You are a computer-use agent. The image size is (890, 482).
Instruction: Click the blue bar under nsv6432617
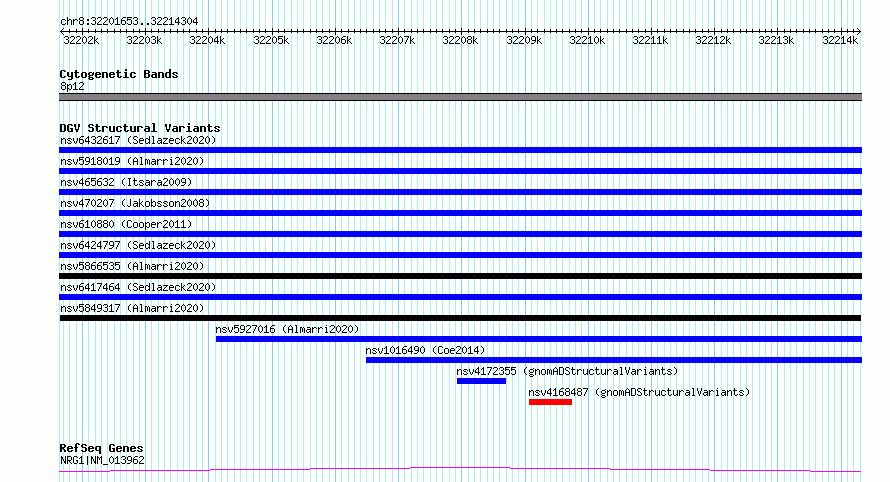(460, 150)
